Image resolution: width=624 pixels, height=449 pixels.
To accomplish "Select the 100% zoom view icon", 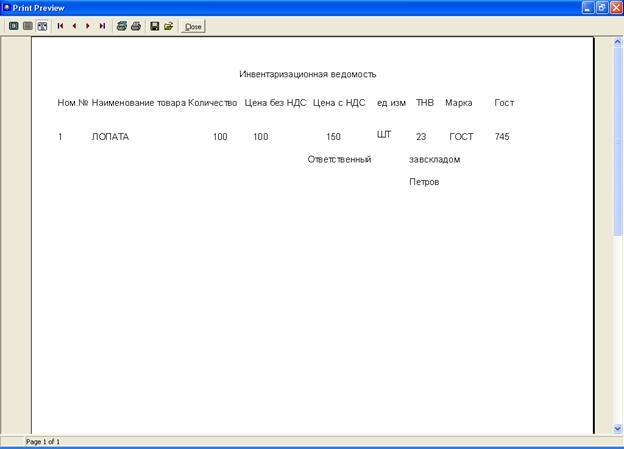I will coord(28,26).
